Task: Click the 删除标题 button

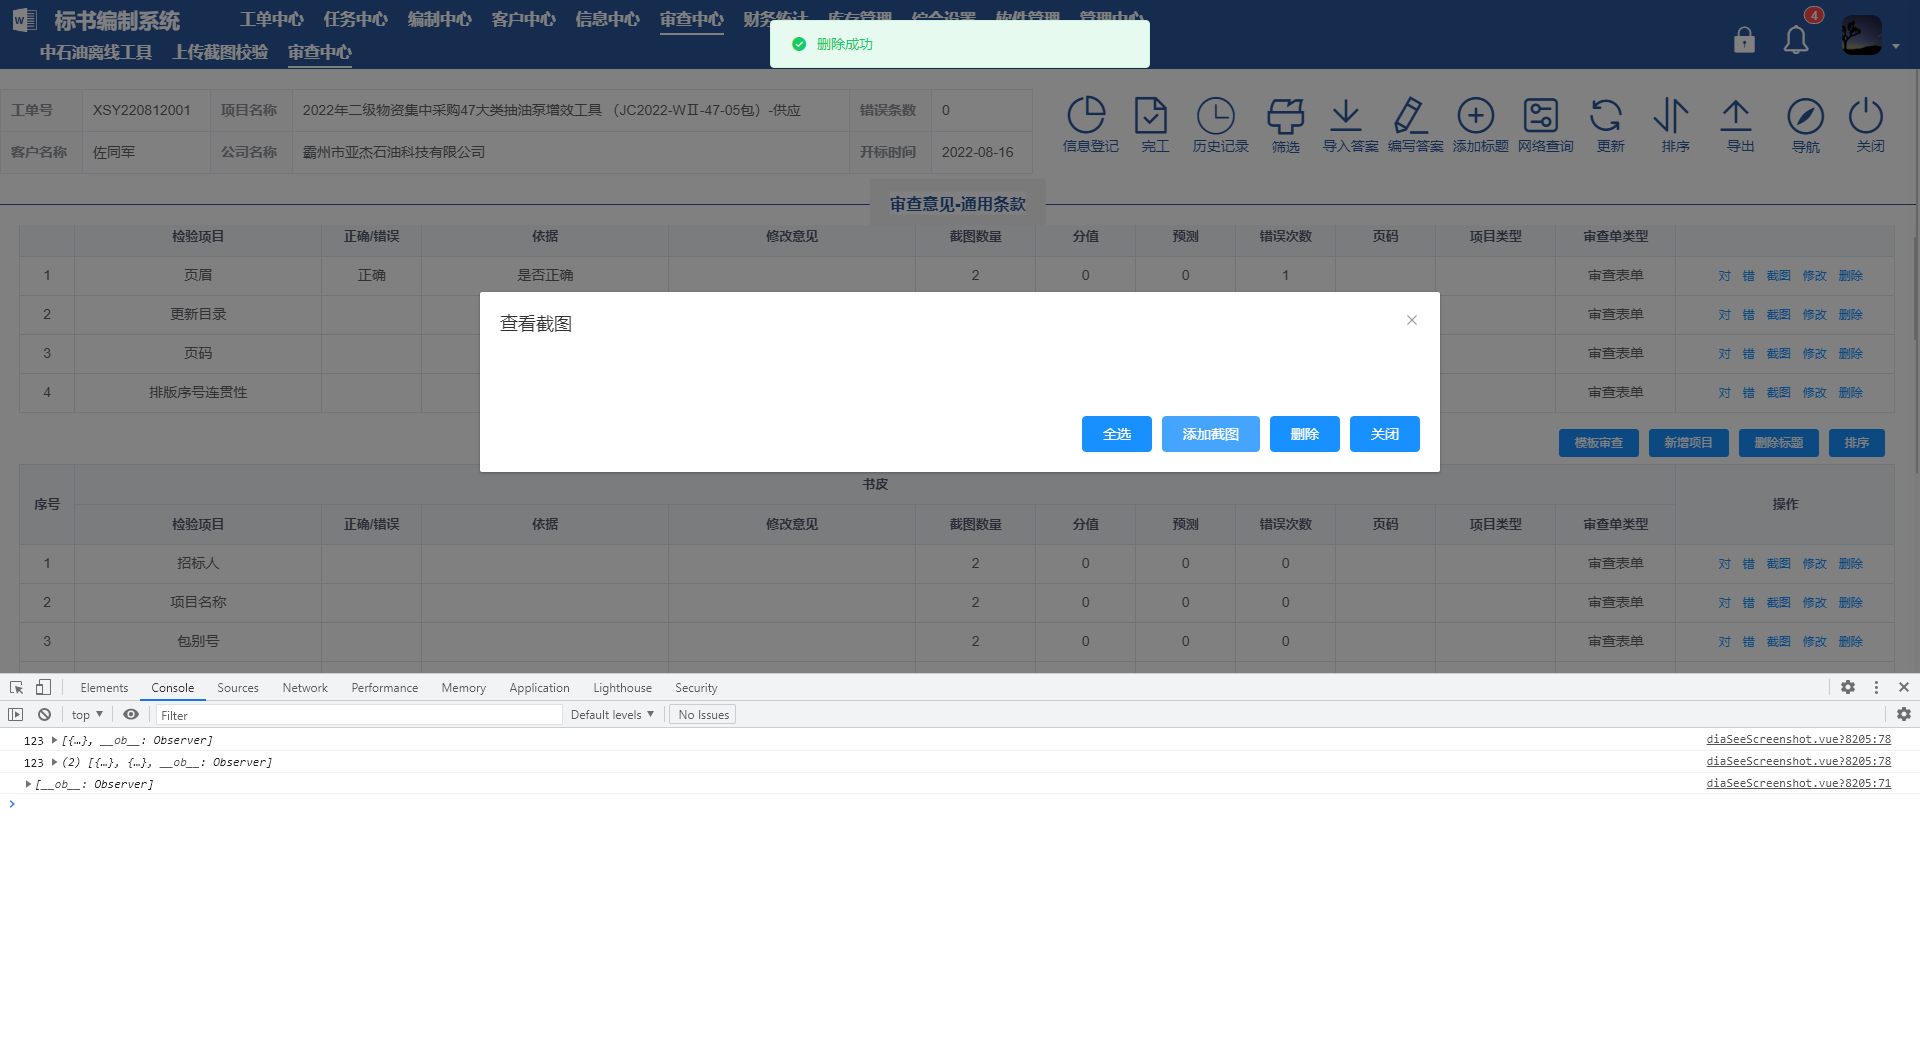Action: click(1779, 443)
